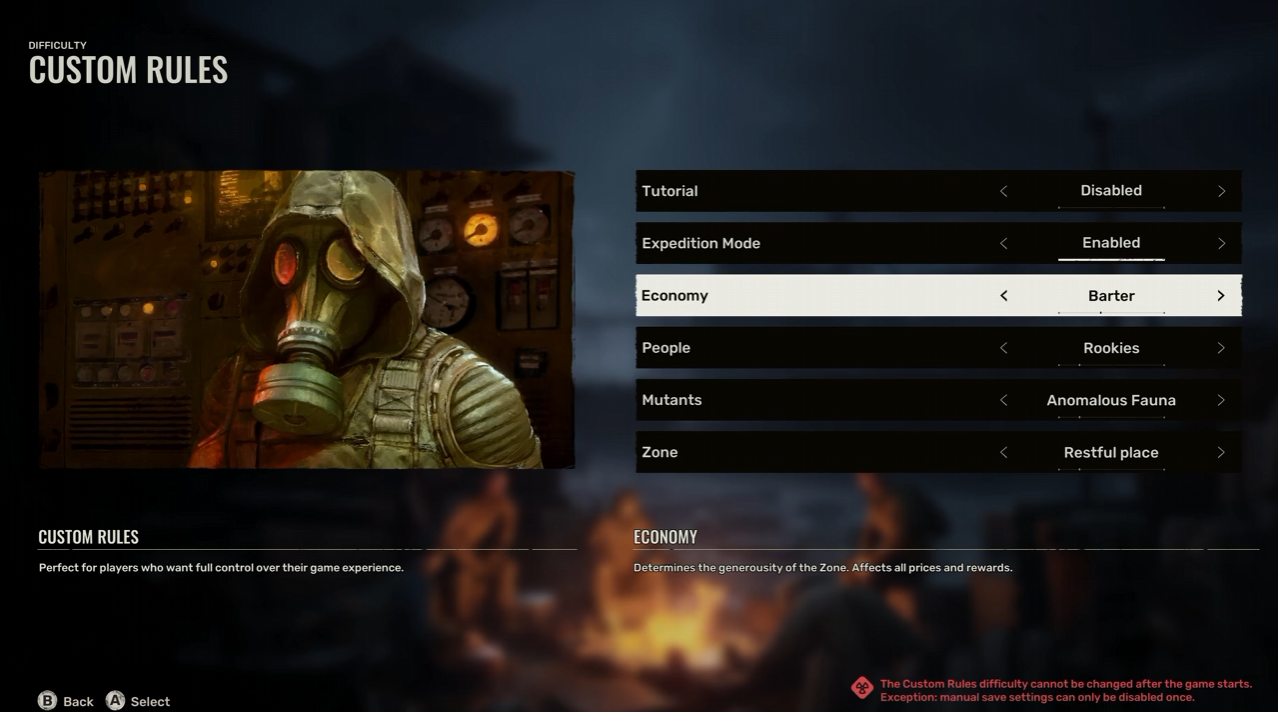Click right arrow on Economy row
Image resolution: width=1278 pixels, height=712 pixels.
point(1221,296)
